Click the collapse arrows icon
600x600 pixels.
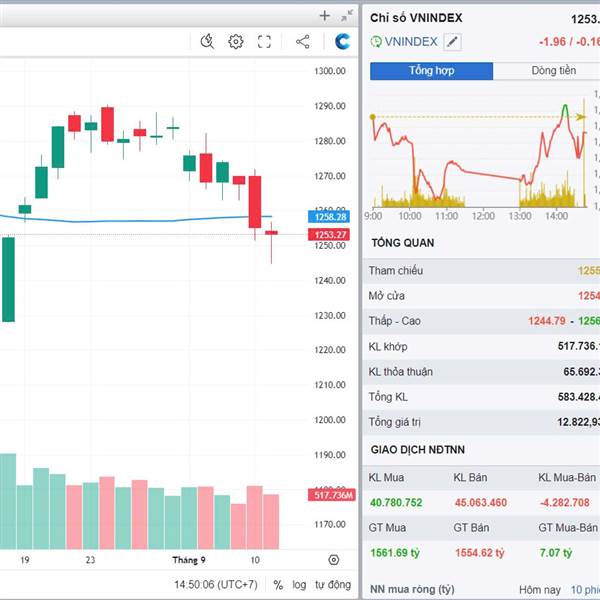346,15
